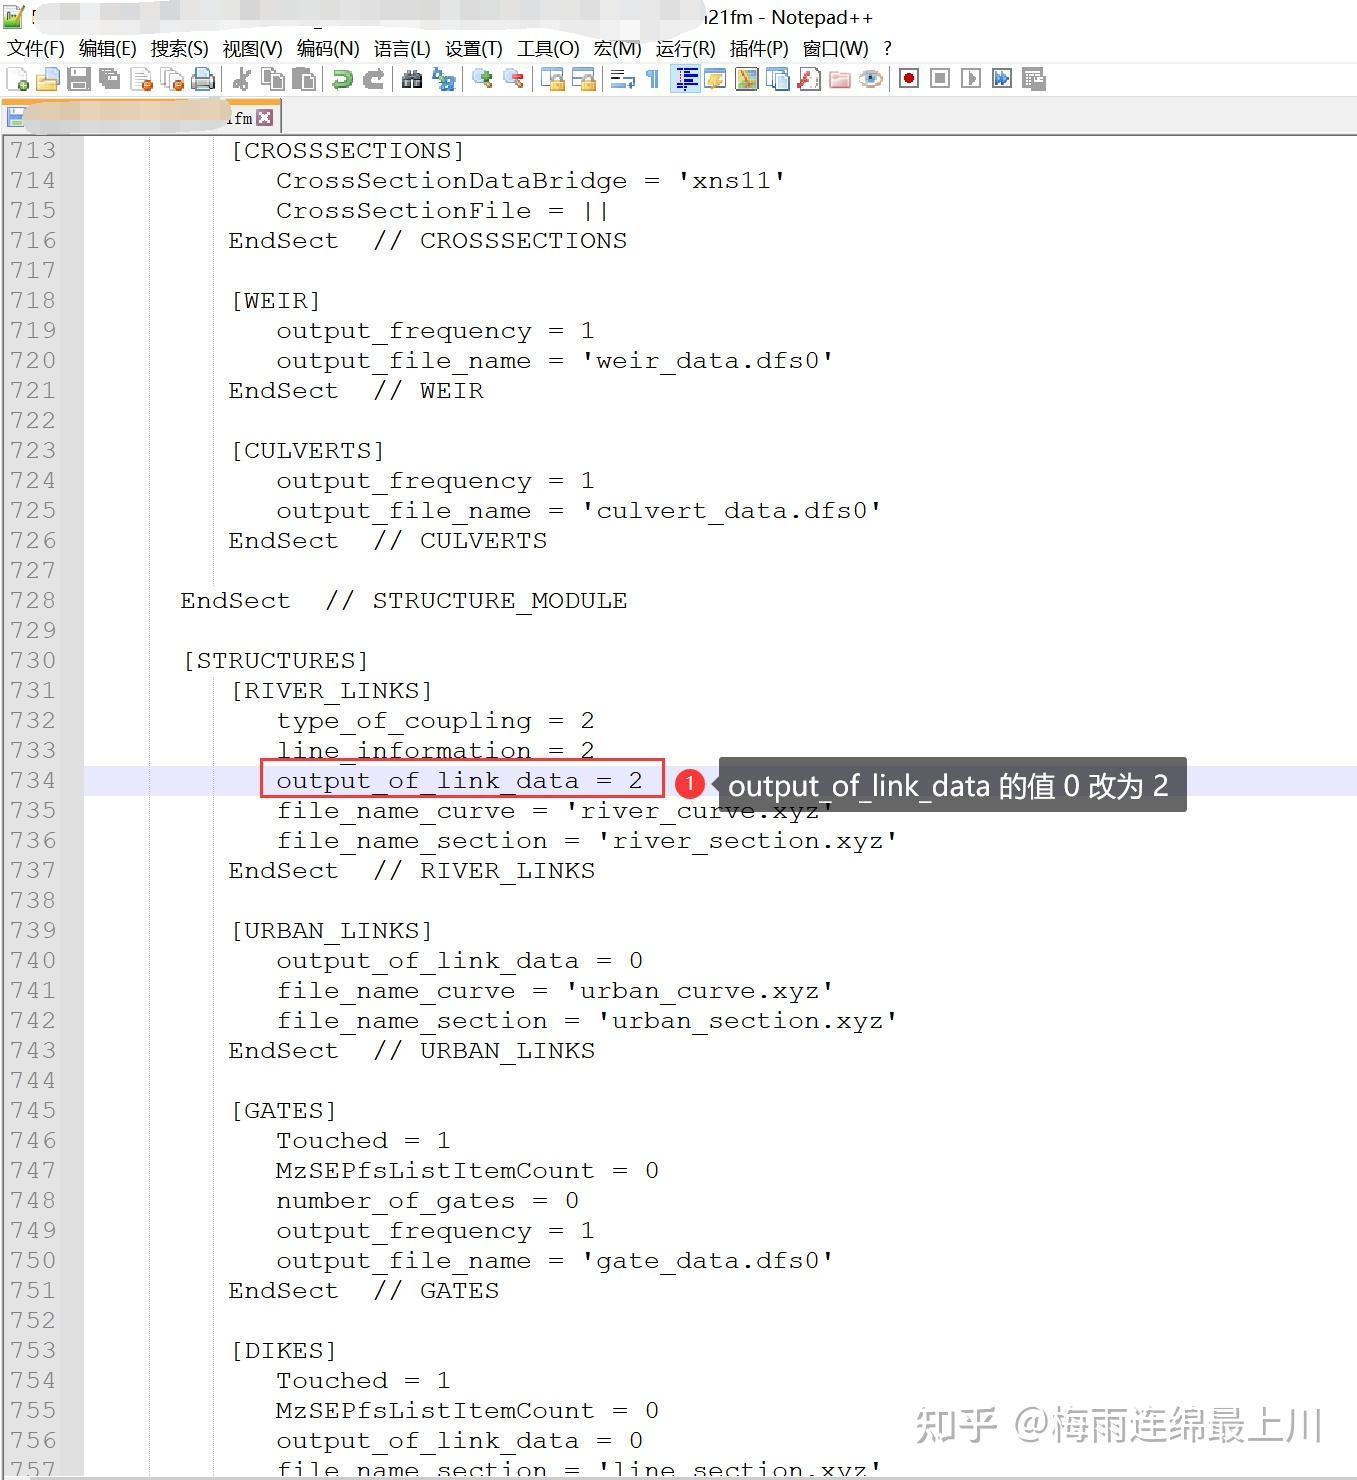
Task: Open Find with the binoculars icon
Action: pos(412,79)
